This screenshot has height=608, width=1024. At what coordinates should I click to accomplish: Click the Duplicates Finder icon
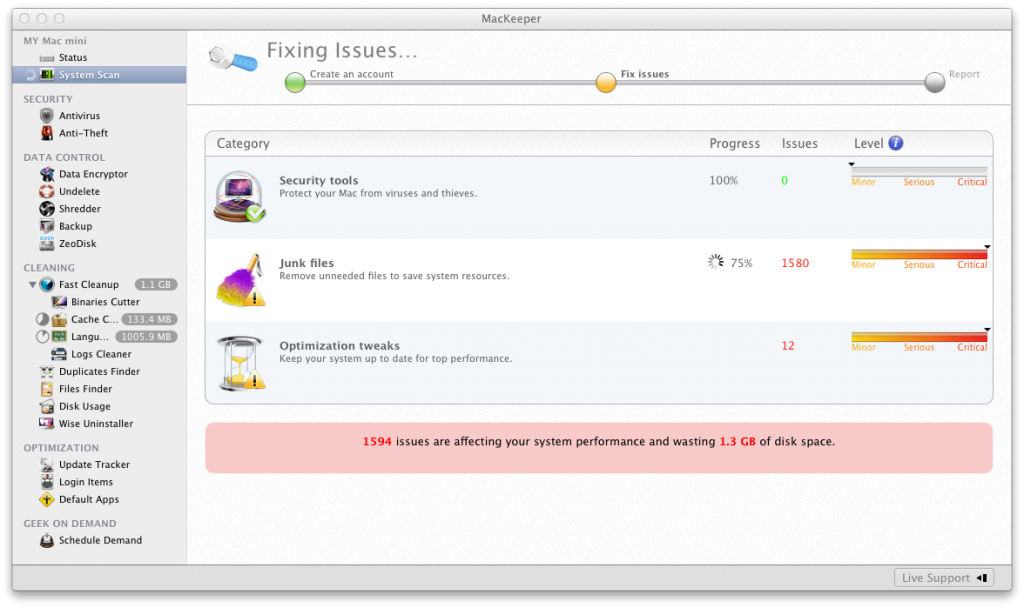point(46,372)
